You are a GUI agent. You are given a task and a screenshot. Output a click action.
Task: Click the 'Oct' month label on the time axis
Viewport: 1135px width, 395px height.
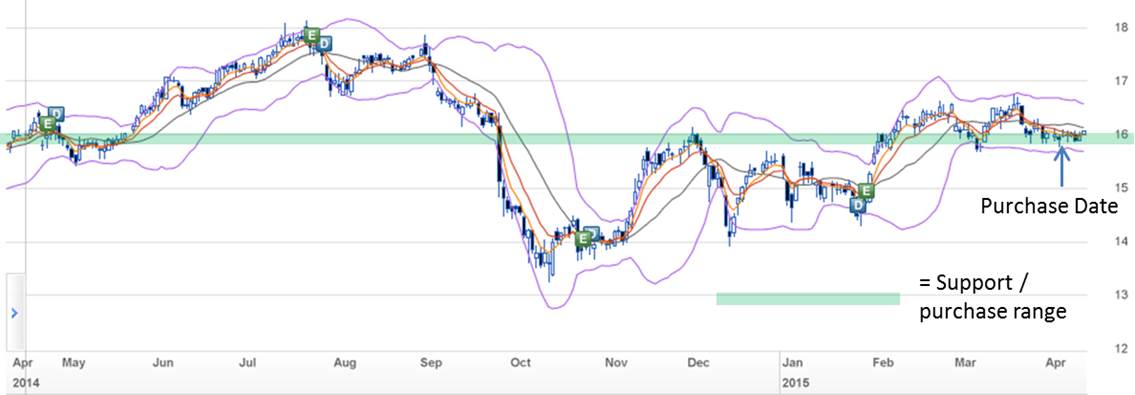520,362
